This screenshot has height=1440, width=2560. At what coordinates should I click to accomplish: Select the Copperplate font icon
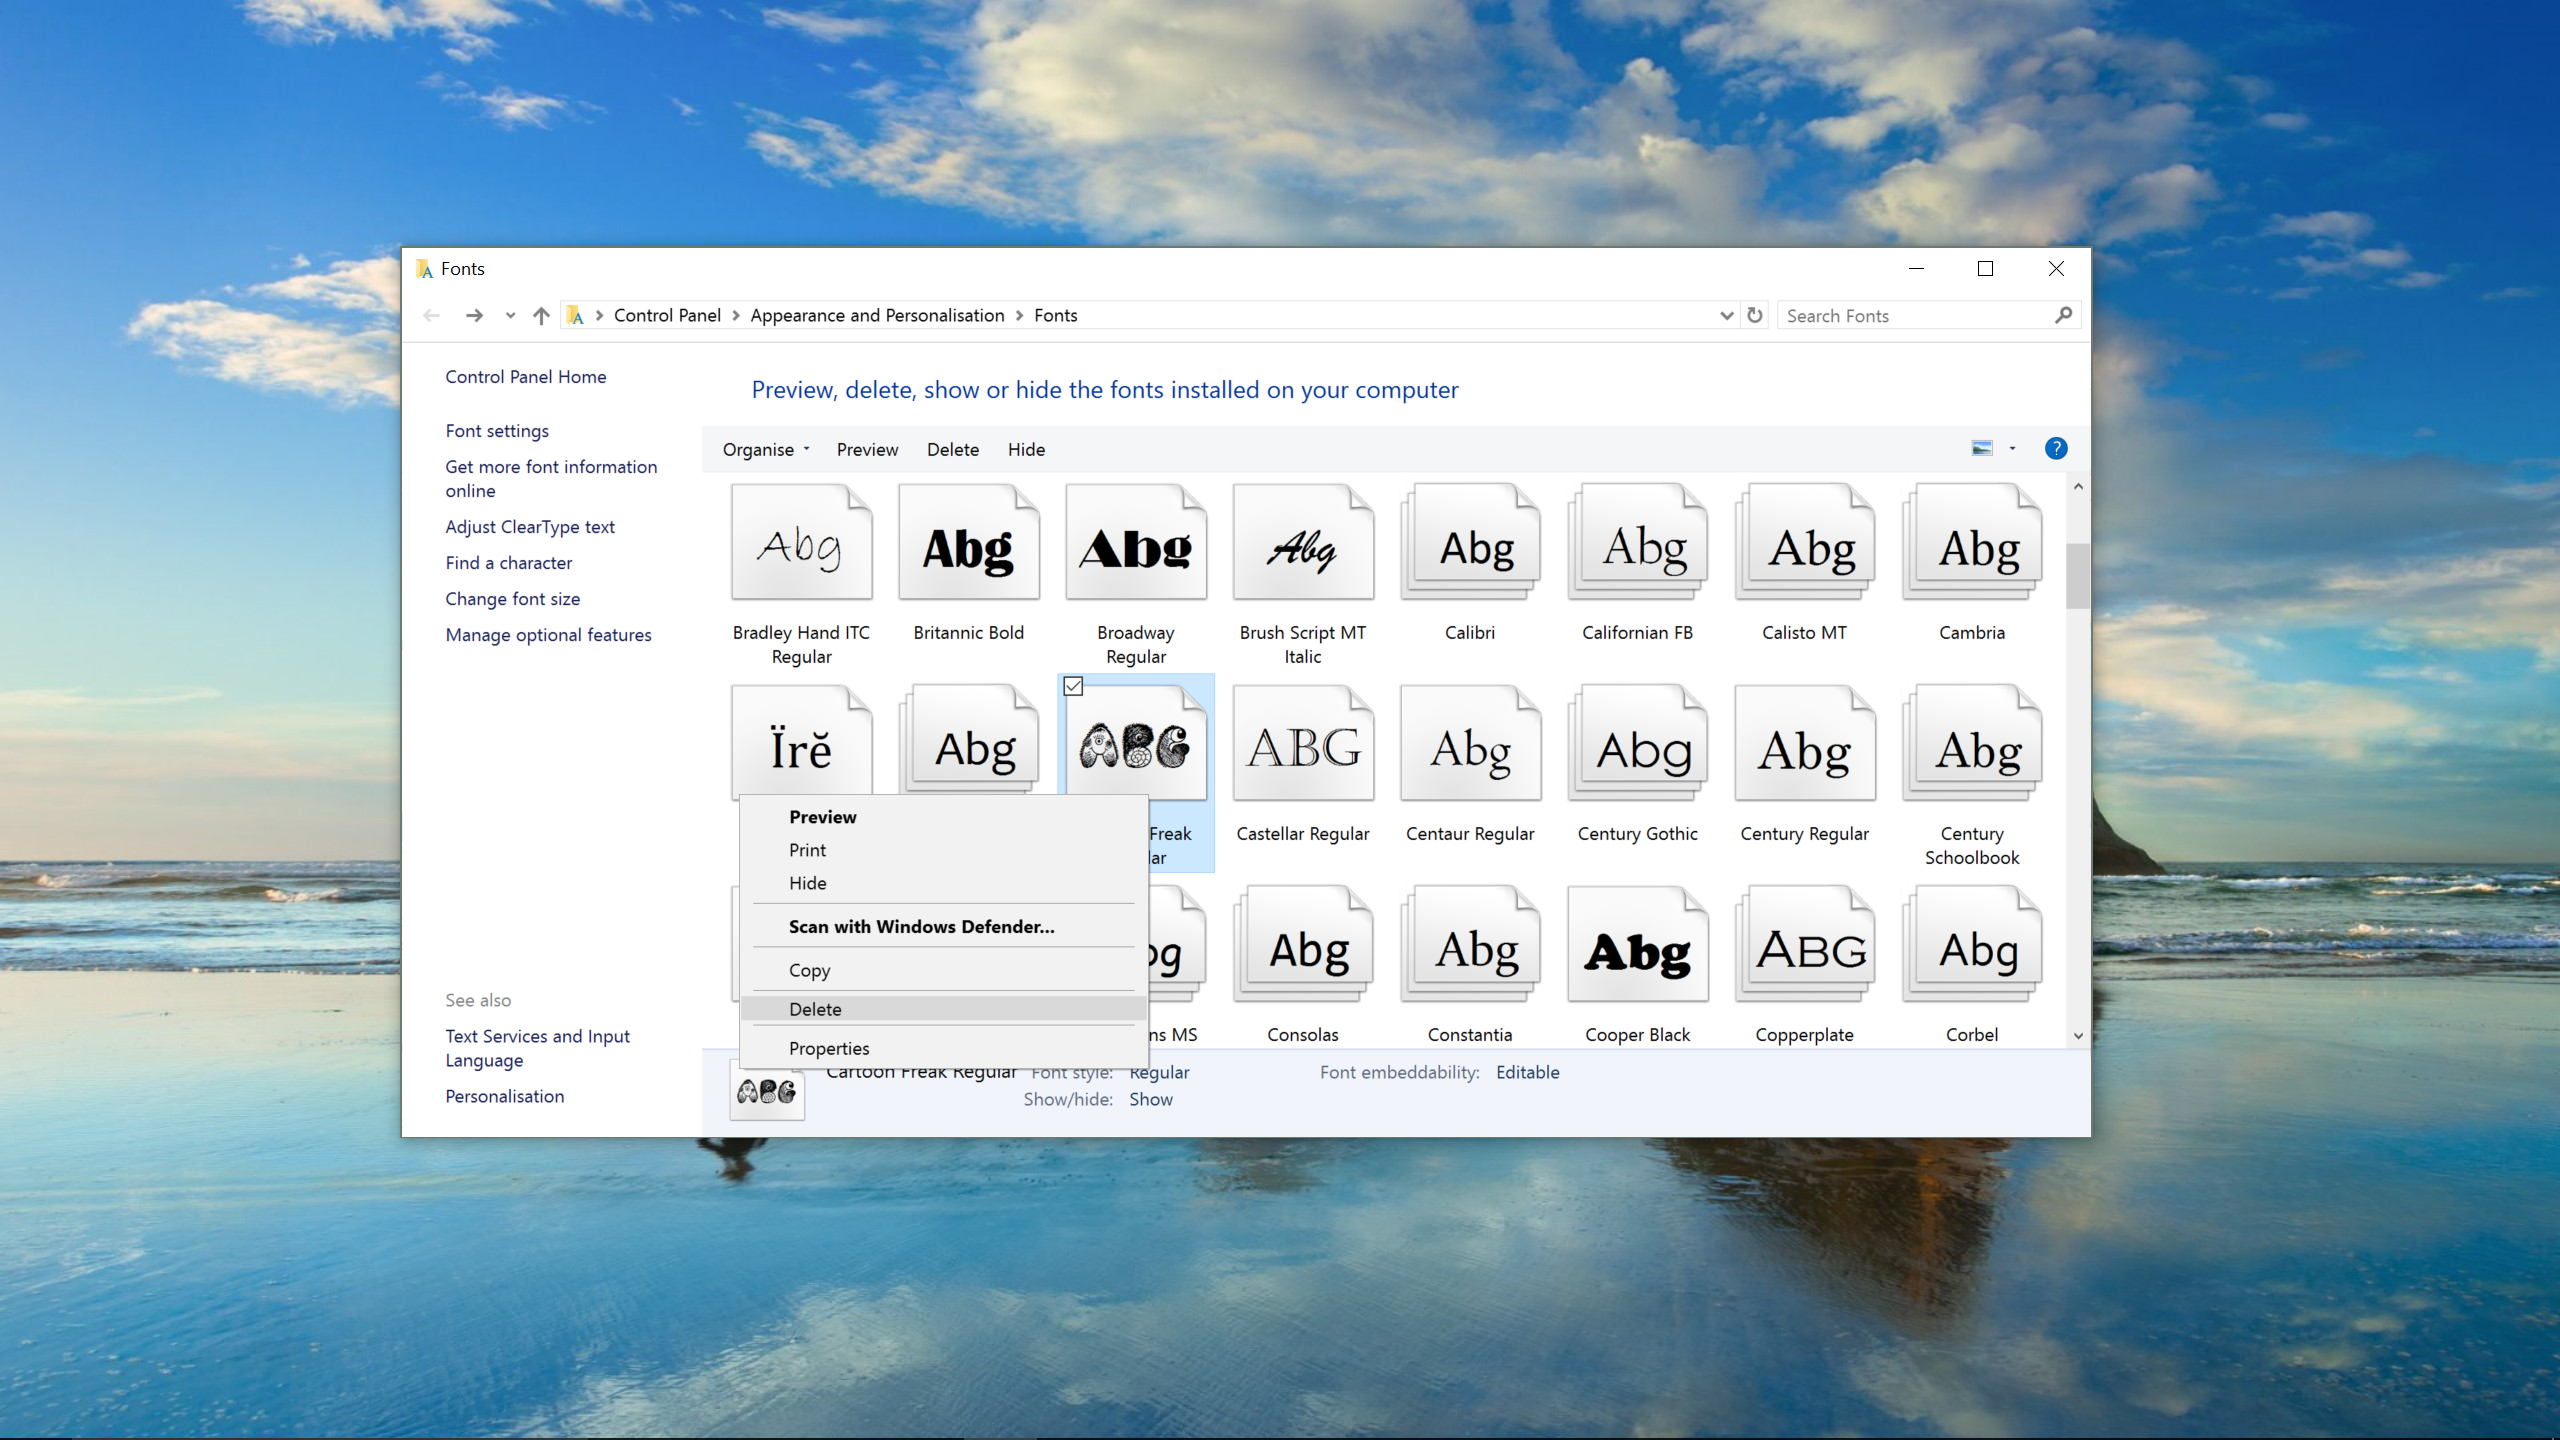[1805, 944]
